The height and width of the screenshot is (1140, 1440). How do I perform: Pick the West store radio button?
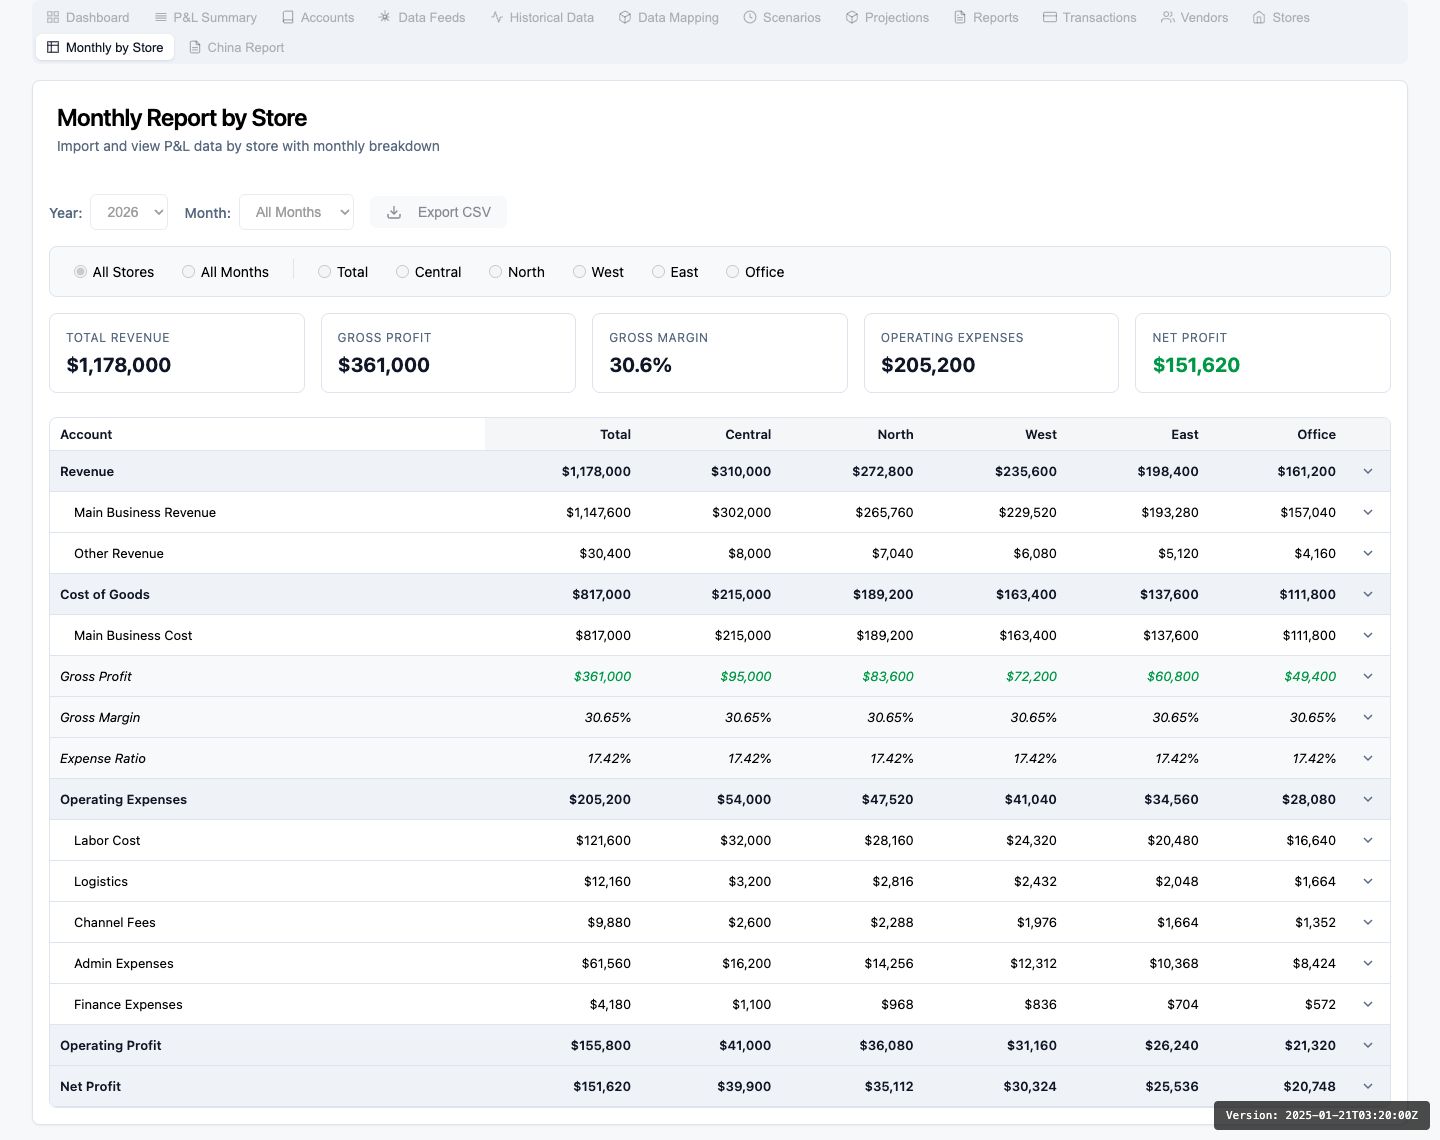tap(579, 272)
